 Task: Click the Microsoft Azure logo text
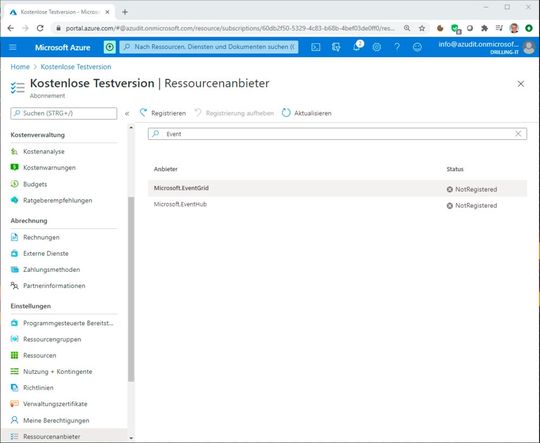click(63, 48)
